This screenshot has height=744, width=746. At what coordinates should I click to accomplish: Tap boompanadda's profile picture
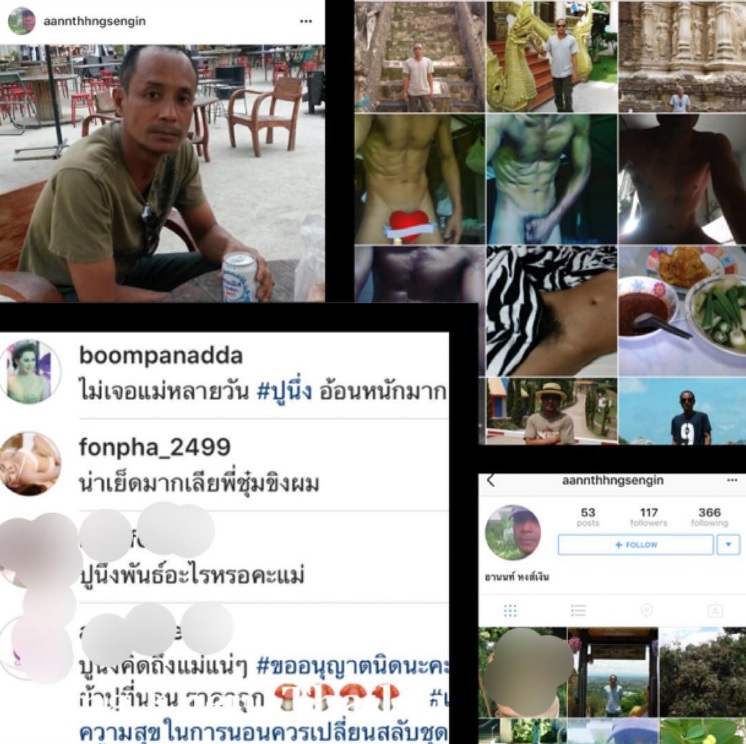pyautogui.click(x=29, y=372)
